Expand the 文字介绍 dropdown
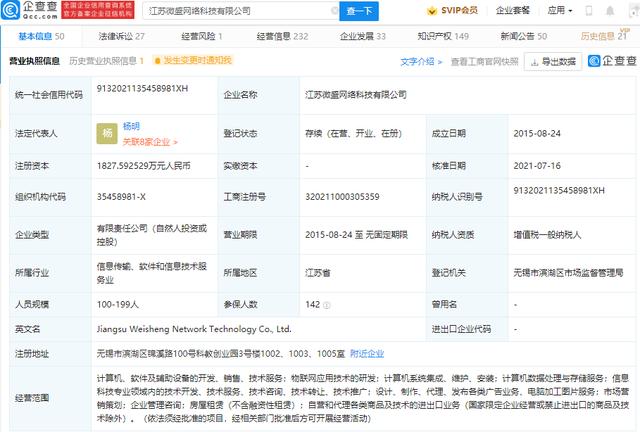The image size is (640, 432). coord(420,61)
